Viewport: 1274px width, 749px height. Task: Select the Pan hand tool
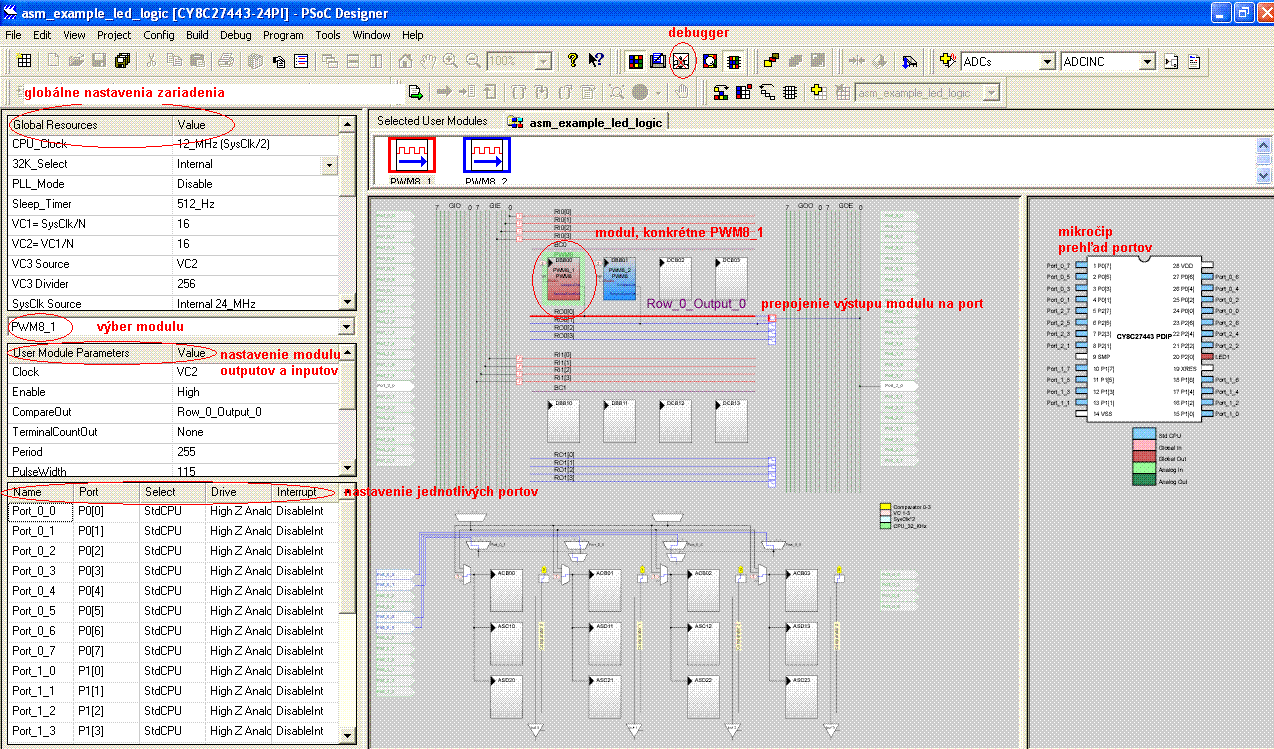coord(428,61)
